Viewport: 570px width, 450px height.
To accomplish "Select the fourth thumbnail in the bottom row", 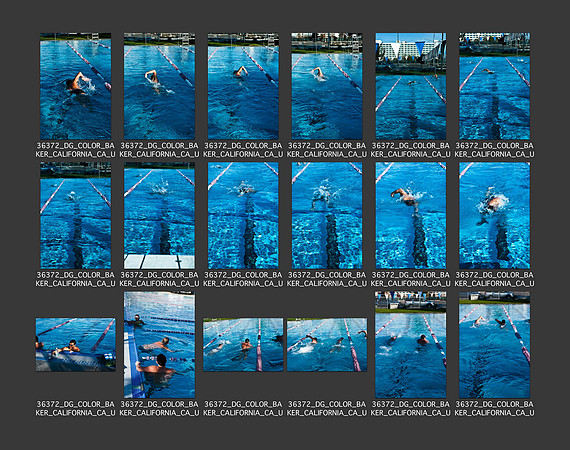I will 327,345.
